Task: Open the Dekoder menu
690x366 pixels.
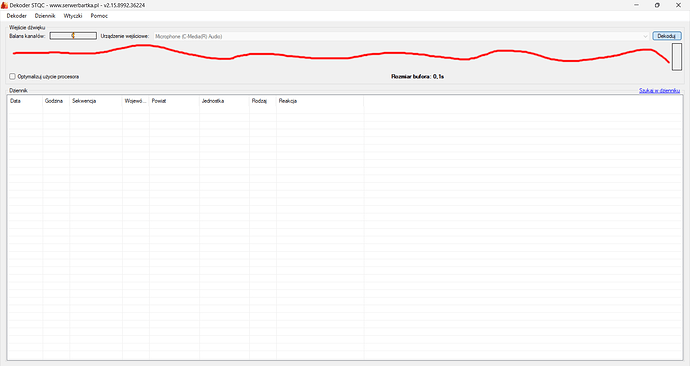Action: coord(17,16)
